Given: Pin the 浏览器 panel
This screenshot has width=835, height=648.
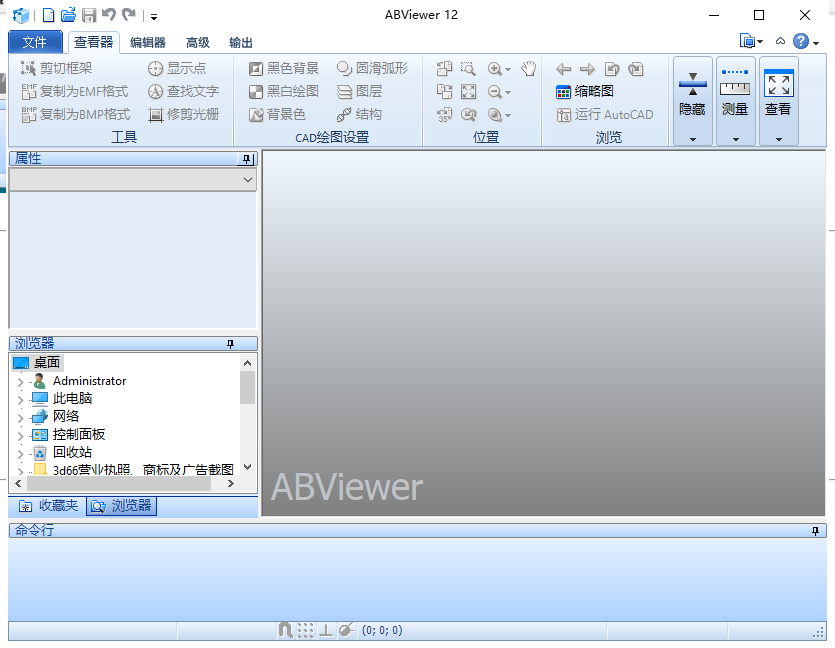Looking at the screenshot, I should pos(231,344).
